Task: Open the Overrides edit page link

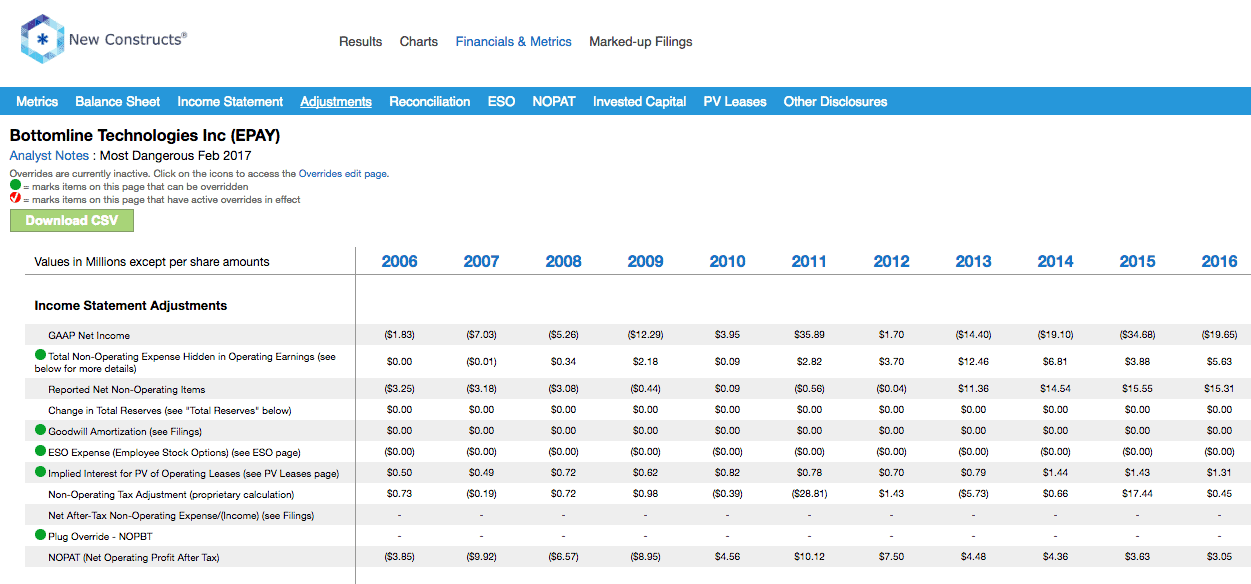Action: pyautogui.click(x=343, y=173)
